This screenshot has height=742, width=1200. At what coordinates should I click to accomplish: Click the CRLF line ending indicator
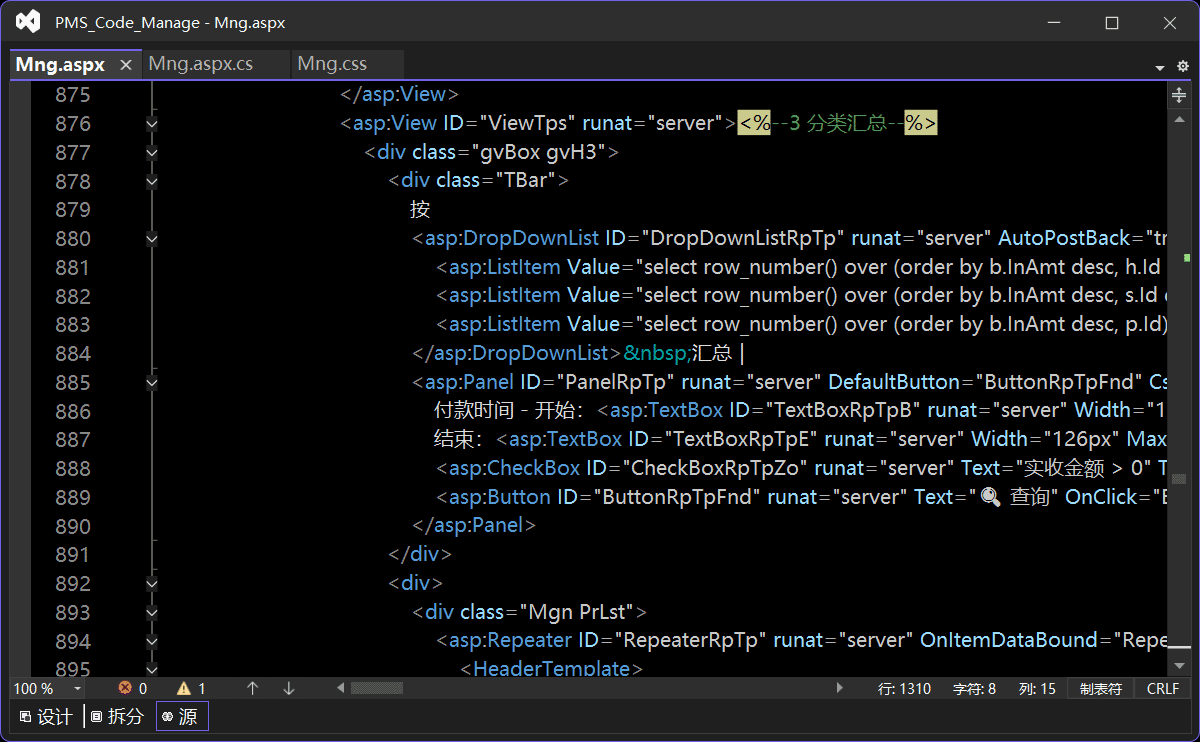[x=1163, y=689]
